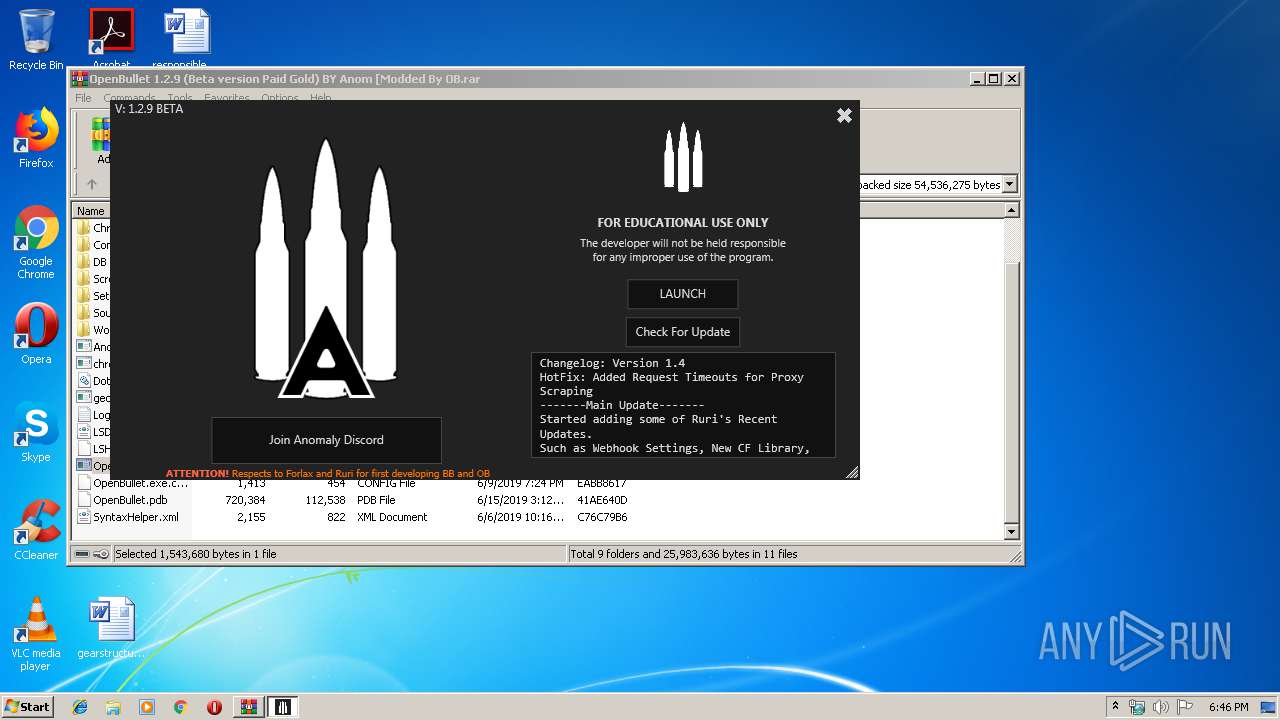Close the OpenBullet splash dialog with the X
Viewport: 1280px width, 720px height.
pyautogui.click(x=844, y=116)
